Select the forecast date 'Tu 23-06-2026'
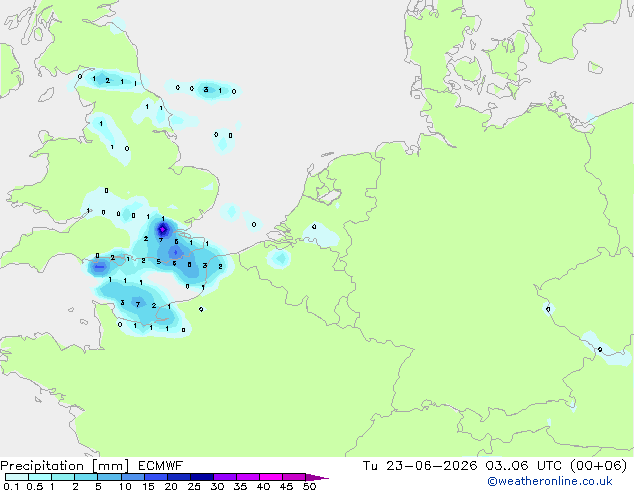The height and width of the screenshot is (490, 634). (420, 466)
